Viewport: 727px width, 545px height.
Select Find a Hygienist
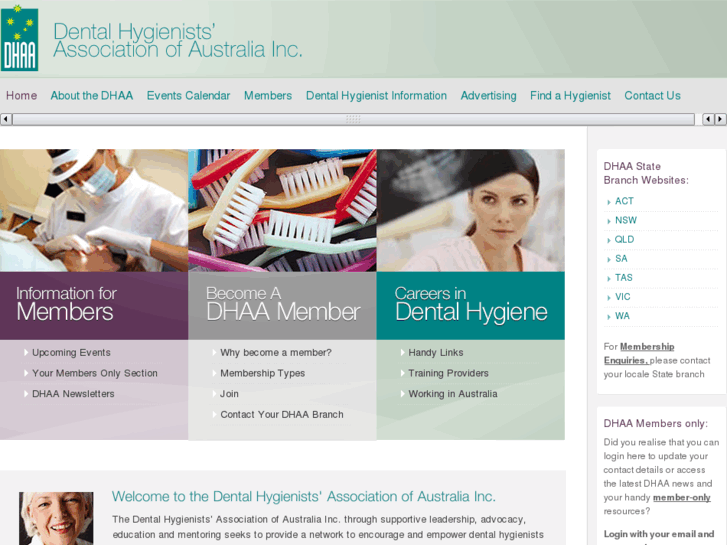(570, 96)
